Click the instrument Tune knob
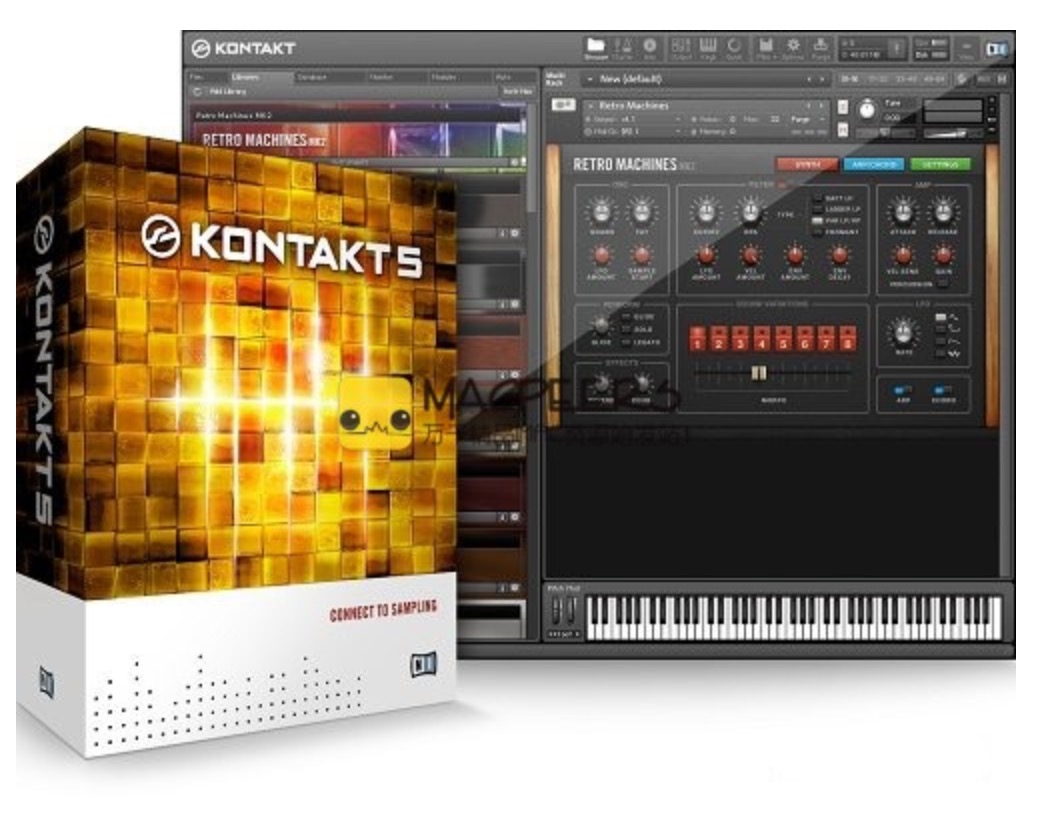This screenshot has height=826, width=1064. point(867,110)
